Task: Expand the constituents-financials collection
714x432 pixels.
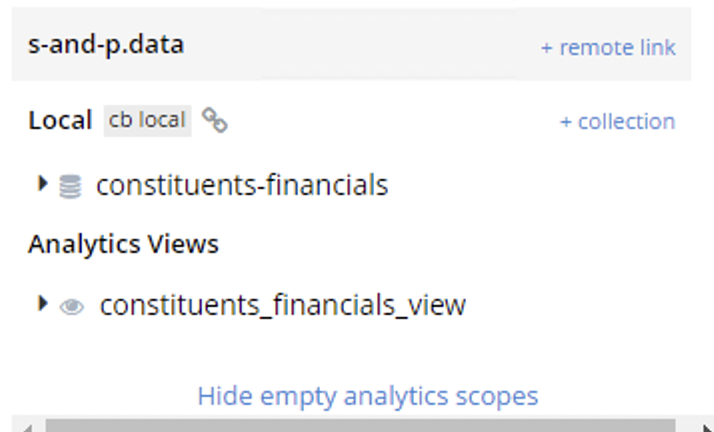Action: coord(42,183)
